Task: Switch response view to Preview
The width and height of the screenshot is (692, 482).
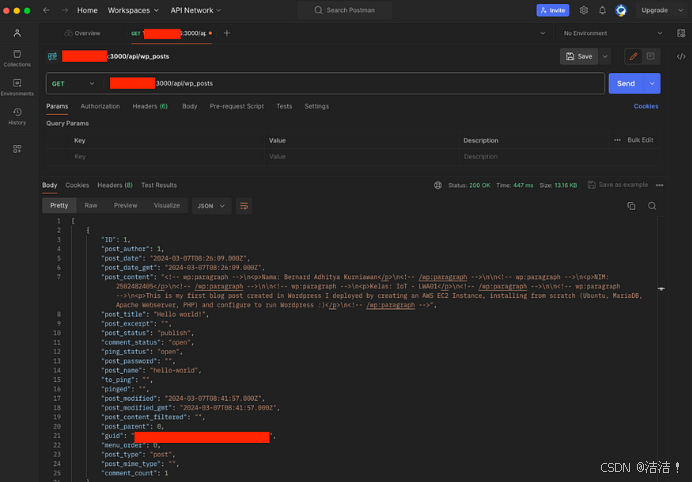Action: coord(126,206)
